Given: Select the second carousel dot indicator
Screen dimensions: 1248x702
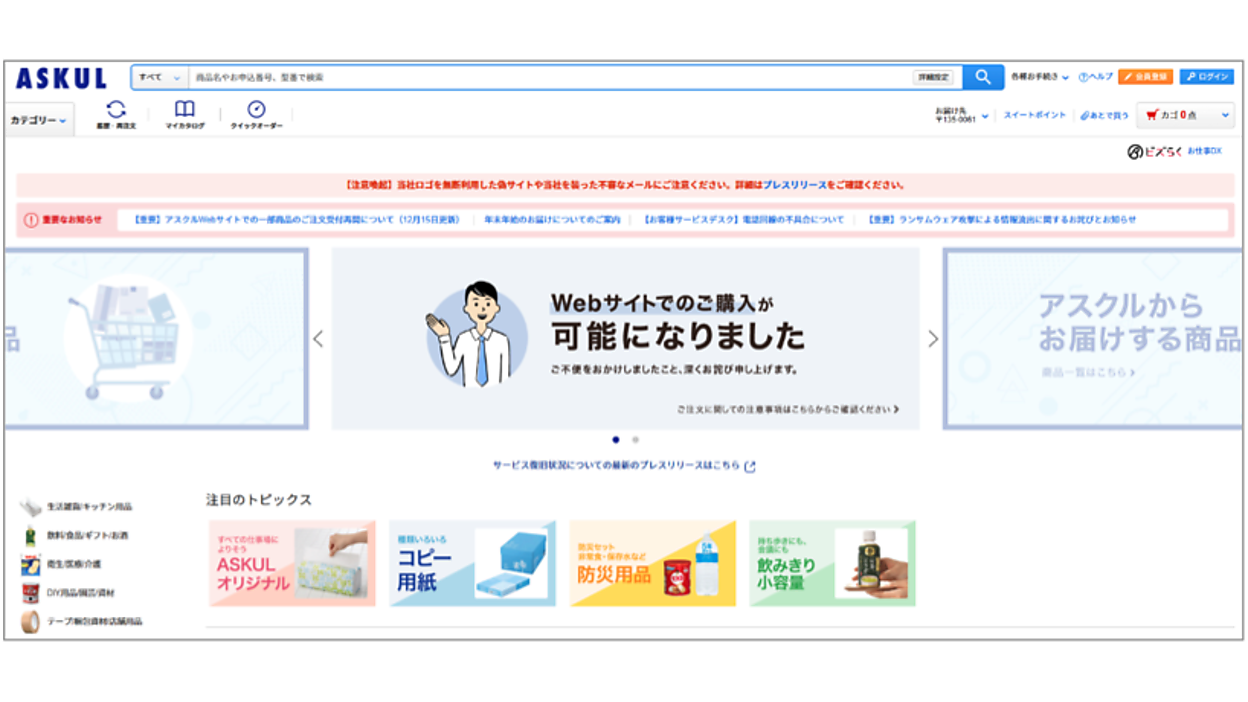Looking at the screenshot, I should (x=635, y=439).
